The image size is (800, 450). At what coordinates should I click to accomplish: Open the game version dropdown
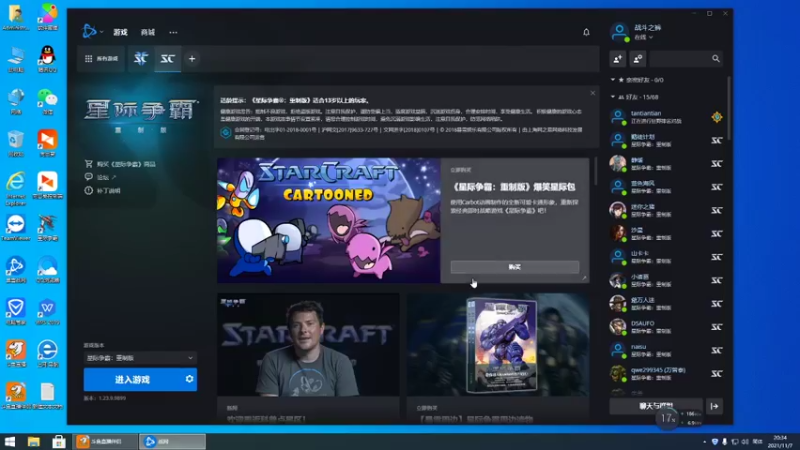140,358
